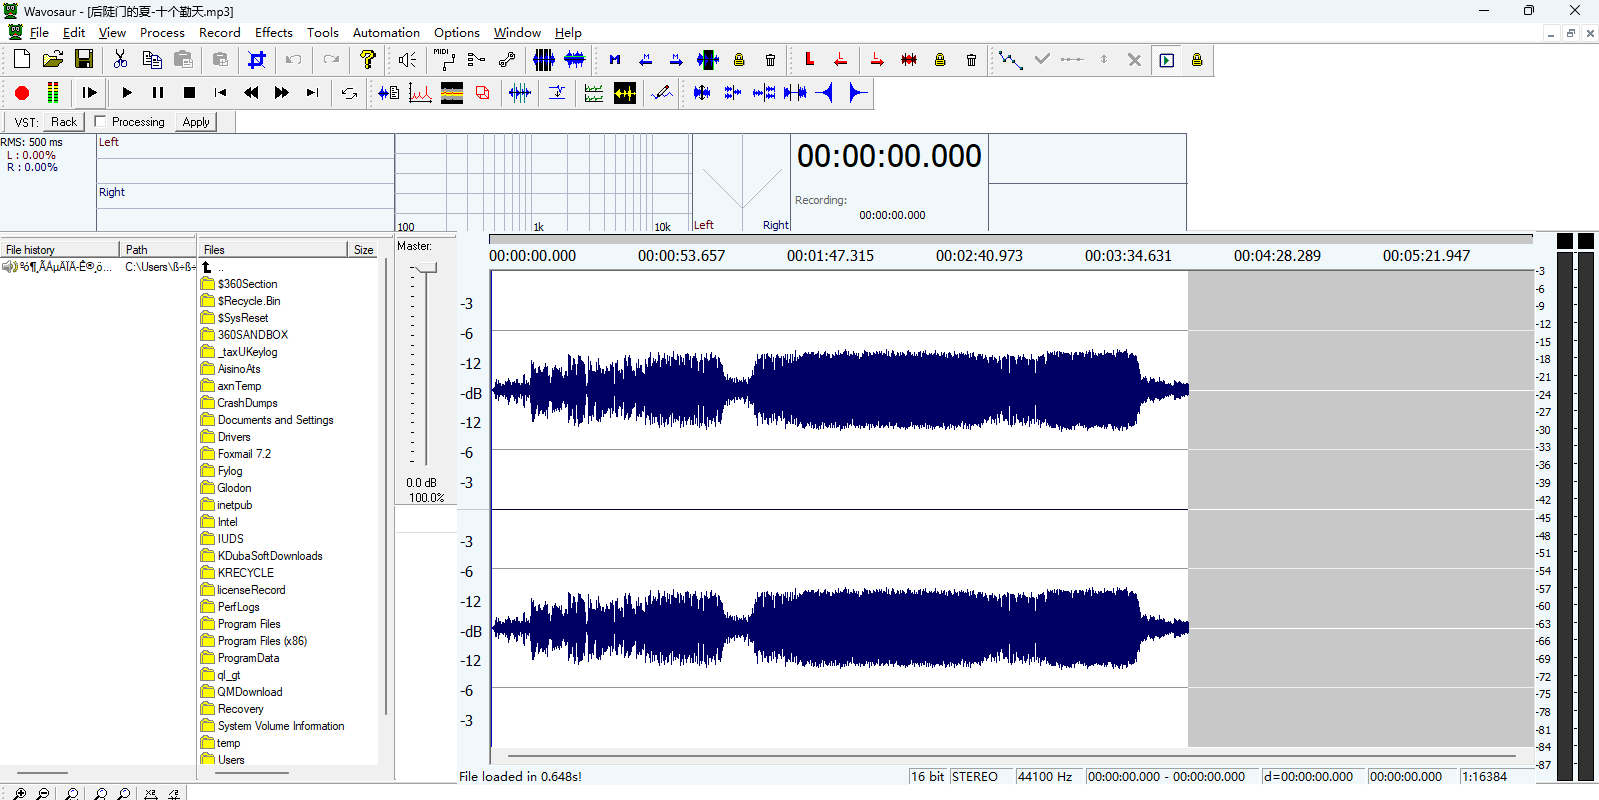Click the red Record button
Viewport: 1599px width, 800px height.
click(x=22, y=93)
